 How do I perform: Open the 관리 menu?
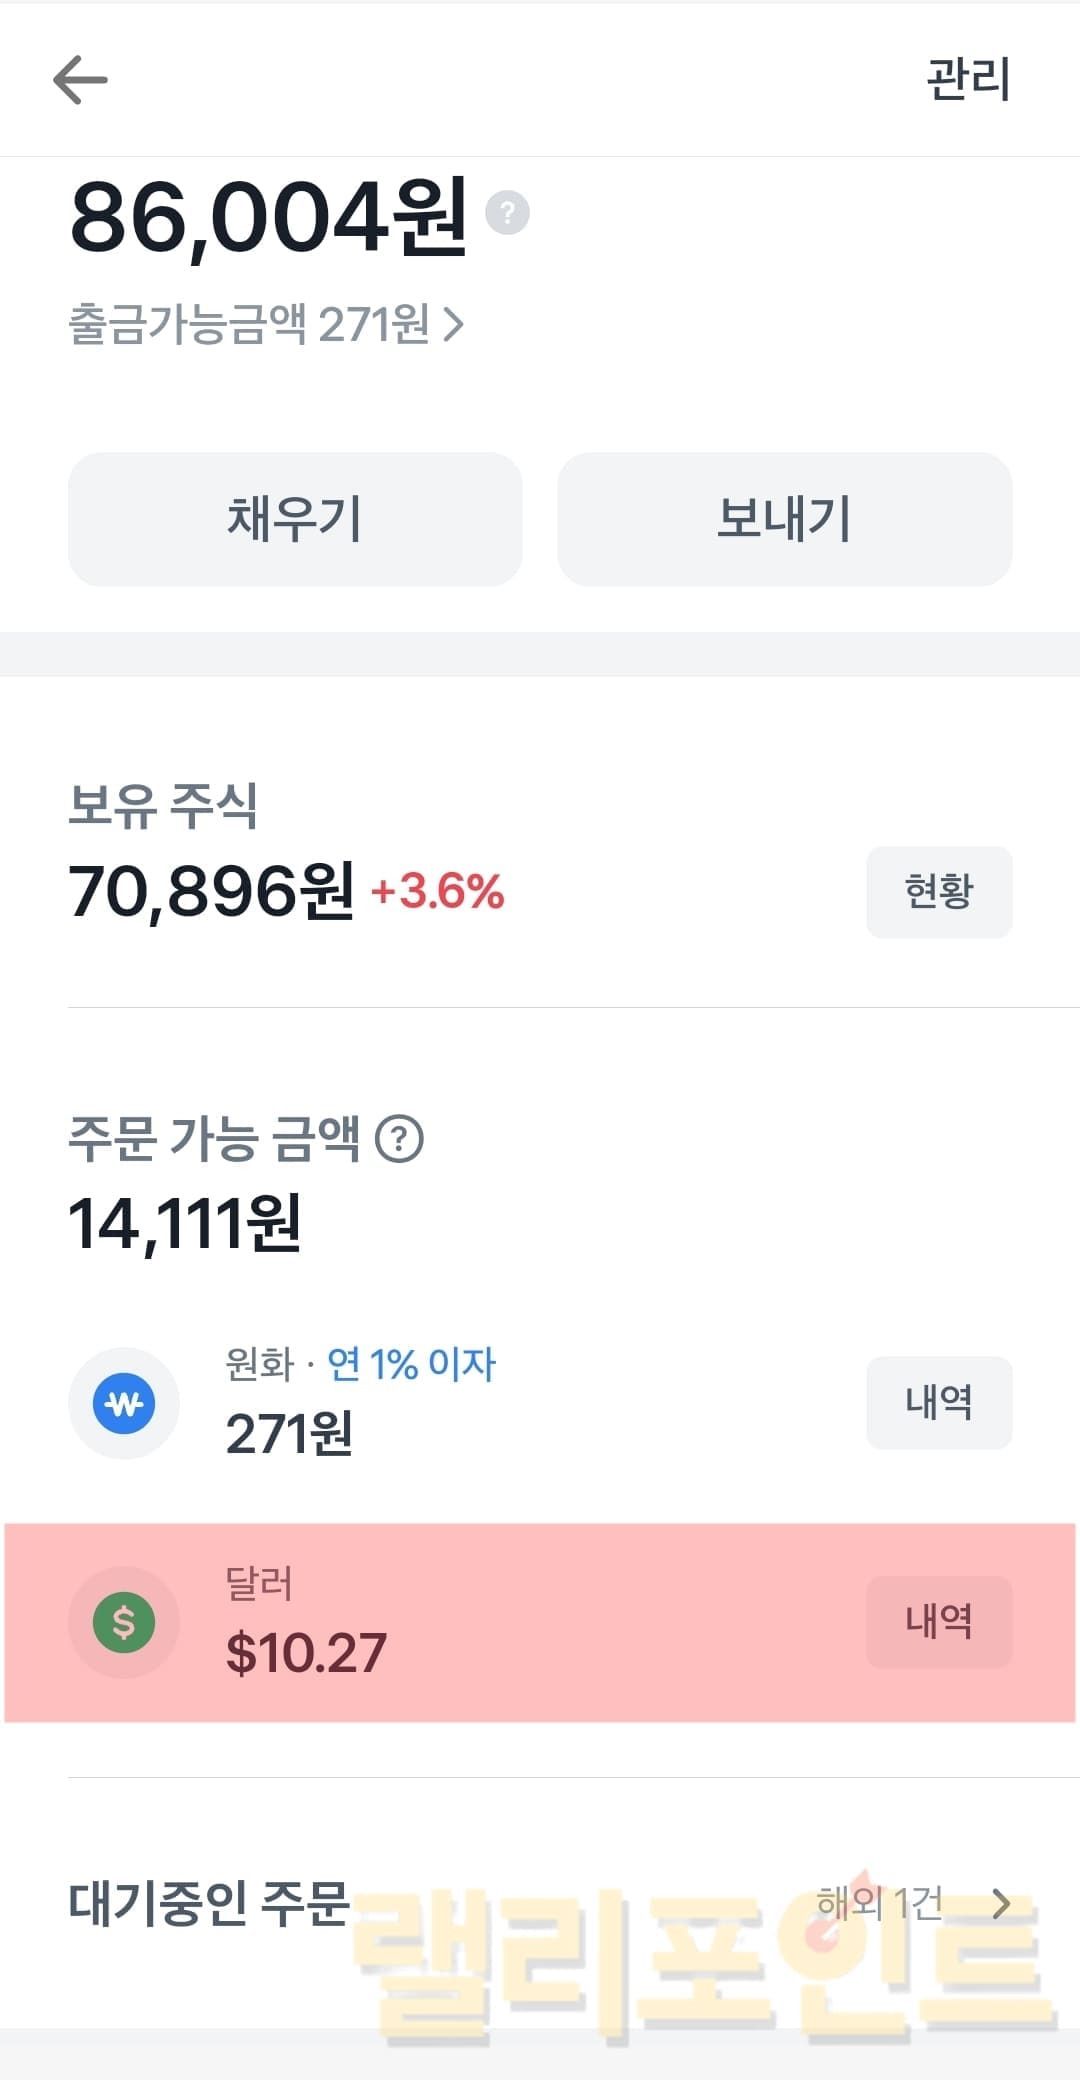(968, 80)
